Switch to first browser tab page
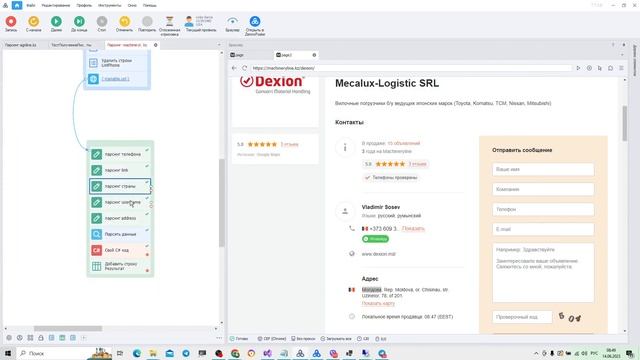The height and width of the screenshot is (360, 640). pyautogui.click(x=251, y=55)
